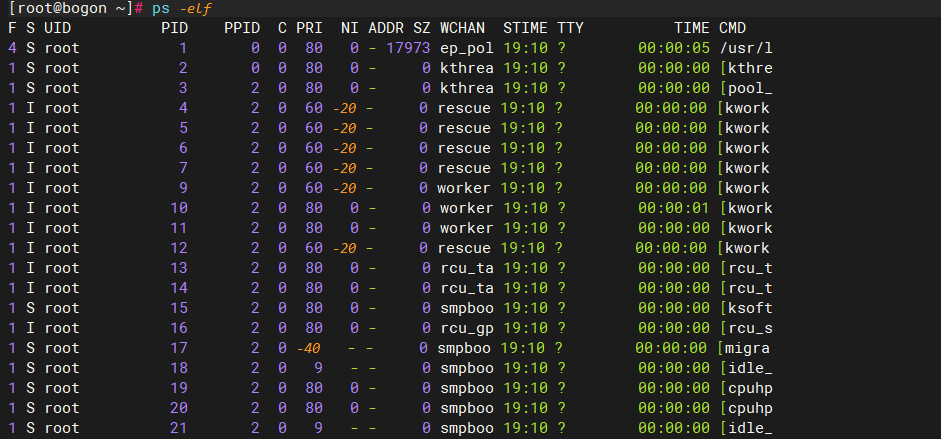The image size is (941, 439).
Task: Click the CMD column header
Action: tap(732, 28)
